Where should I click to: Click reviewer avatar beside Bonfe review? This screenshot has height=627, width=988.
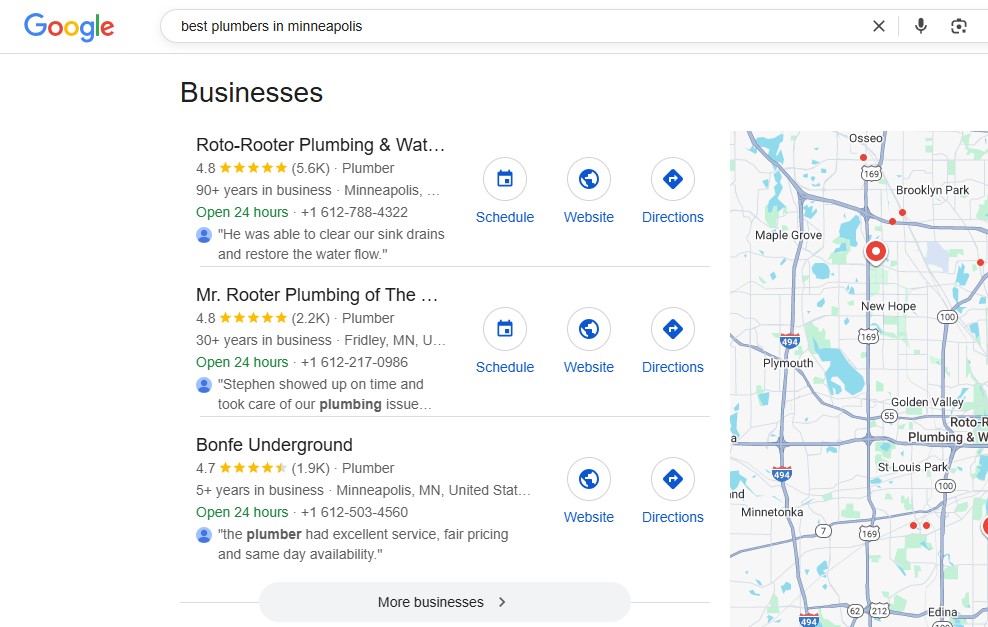click(x=204, y=535)
